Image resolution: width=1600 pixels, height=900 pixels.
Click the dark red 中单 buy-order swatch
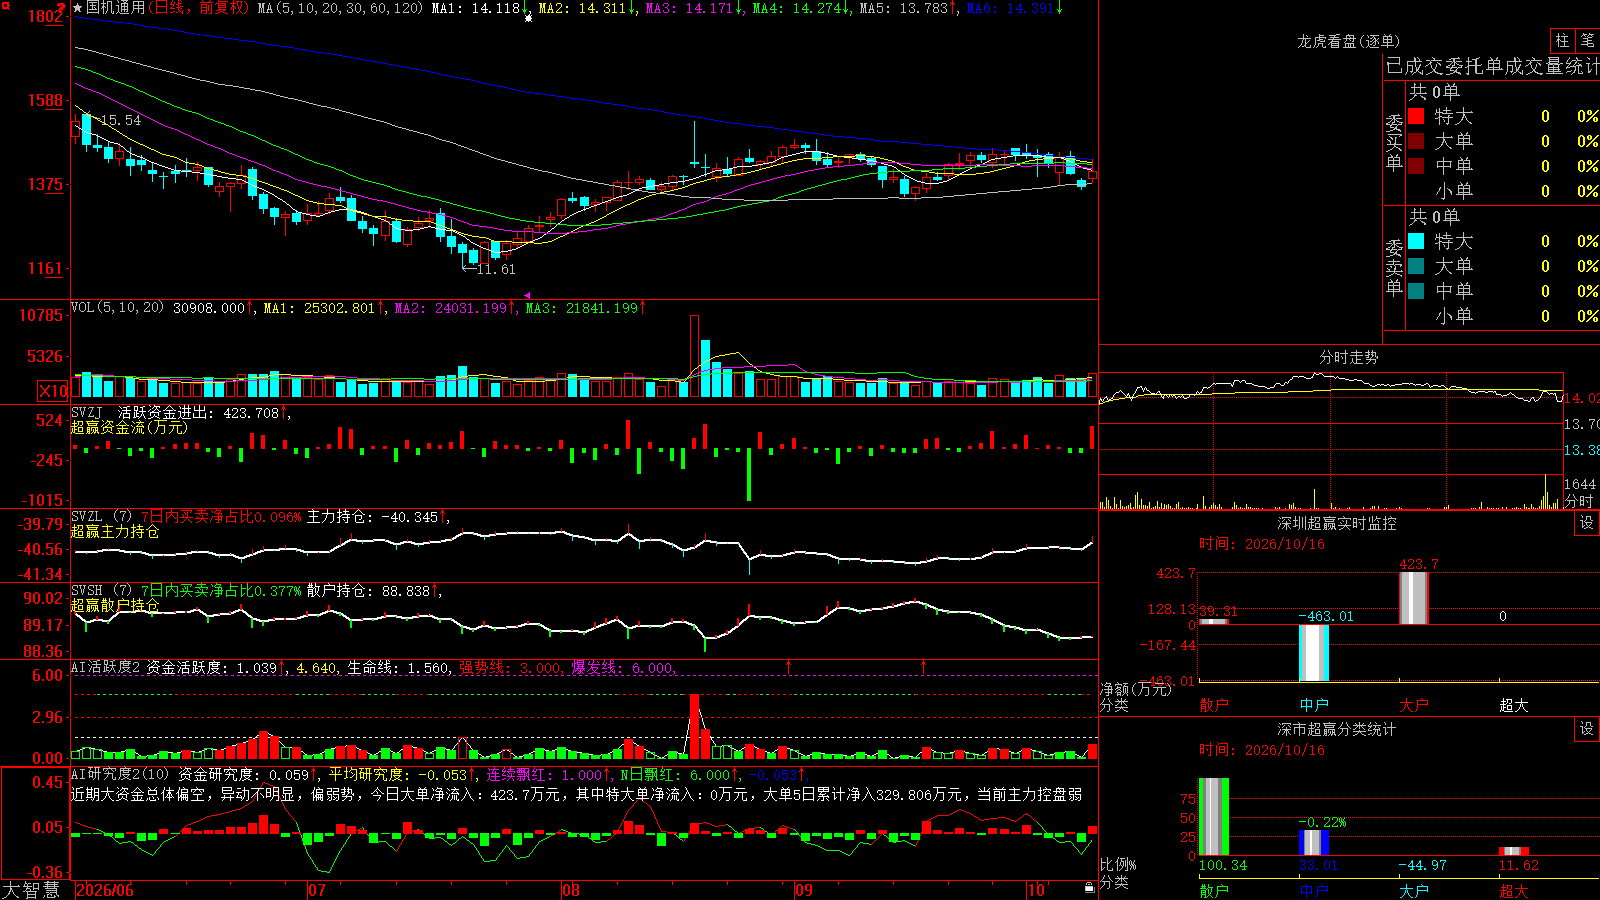click(1416, 166)
